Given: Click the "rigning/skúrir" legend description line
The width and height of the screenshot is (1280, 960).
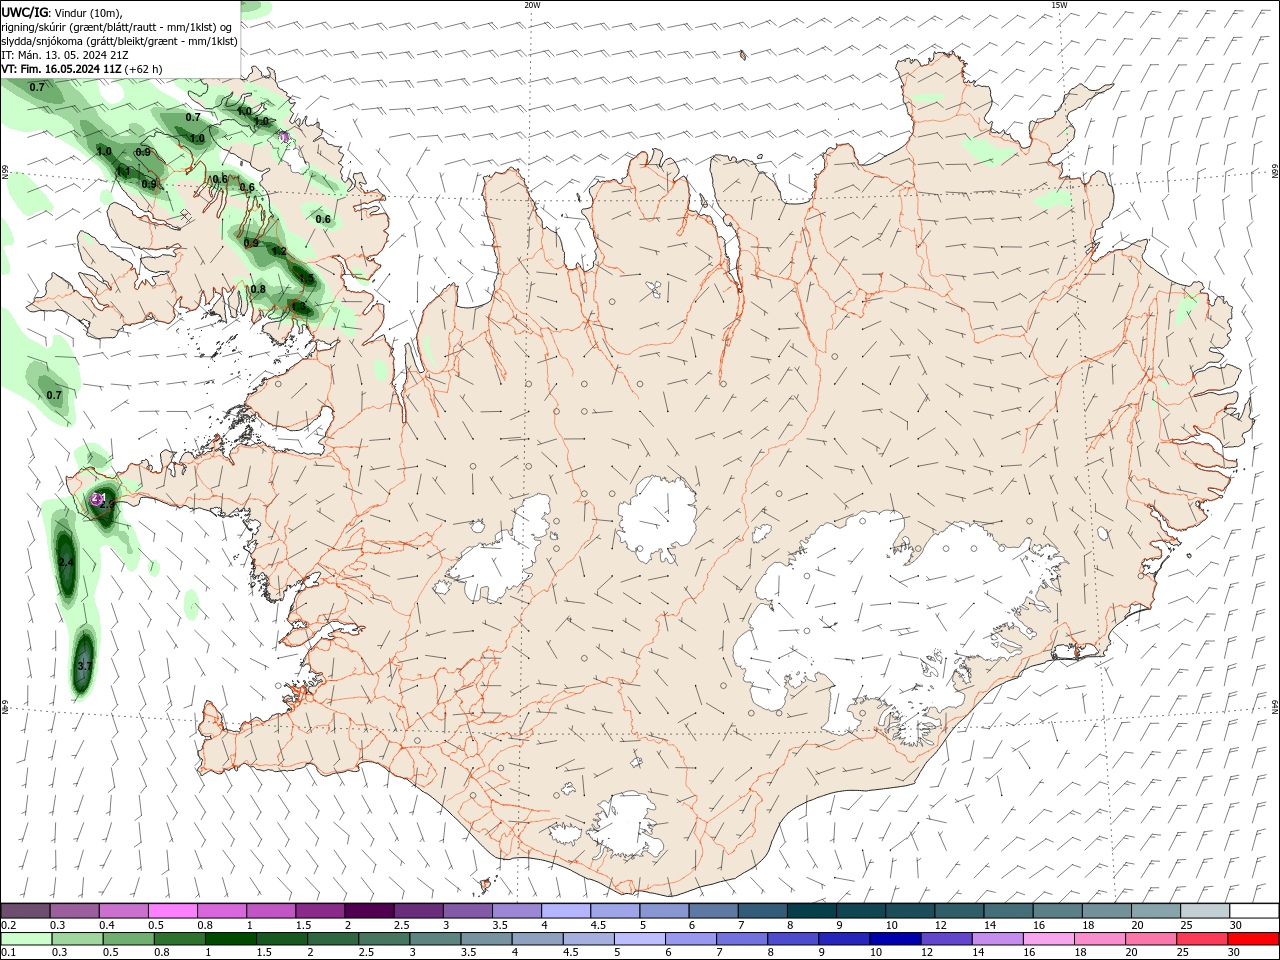Looking at the screenshot, I should click(117, 27).
